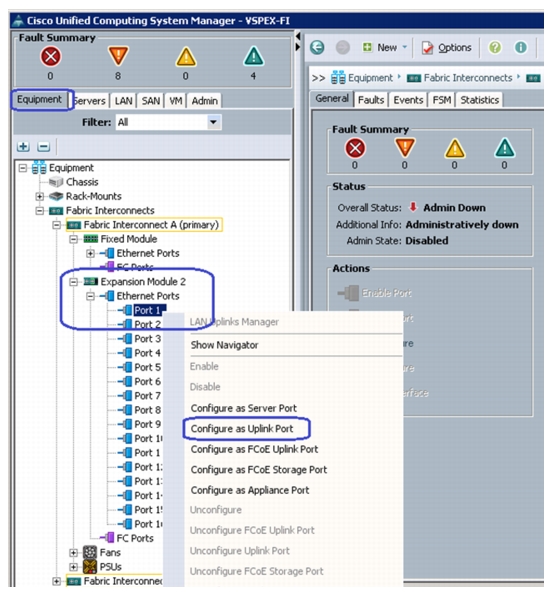Expand the PSUs node
The image size is (552, 595).
click(74, 567)
